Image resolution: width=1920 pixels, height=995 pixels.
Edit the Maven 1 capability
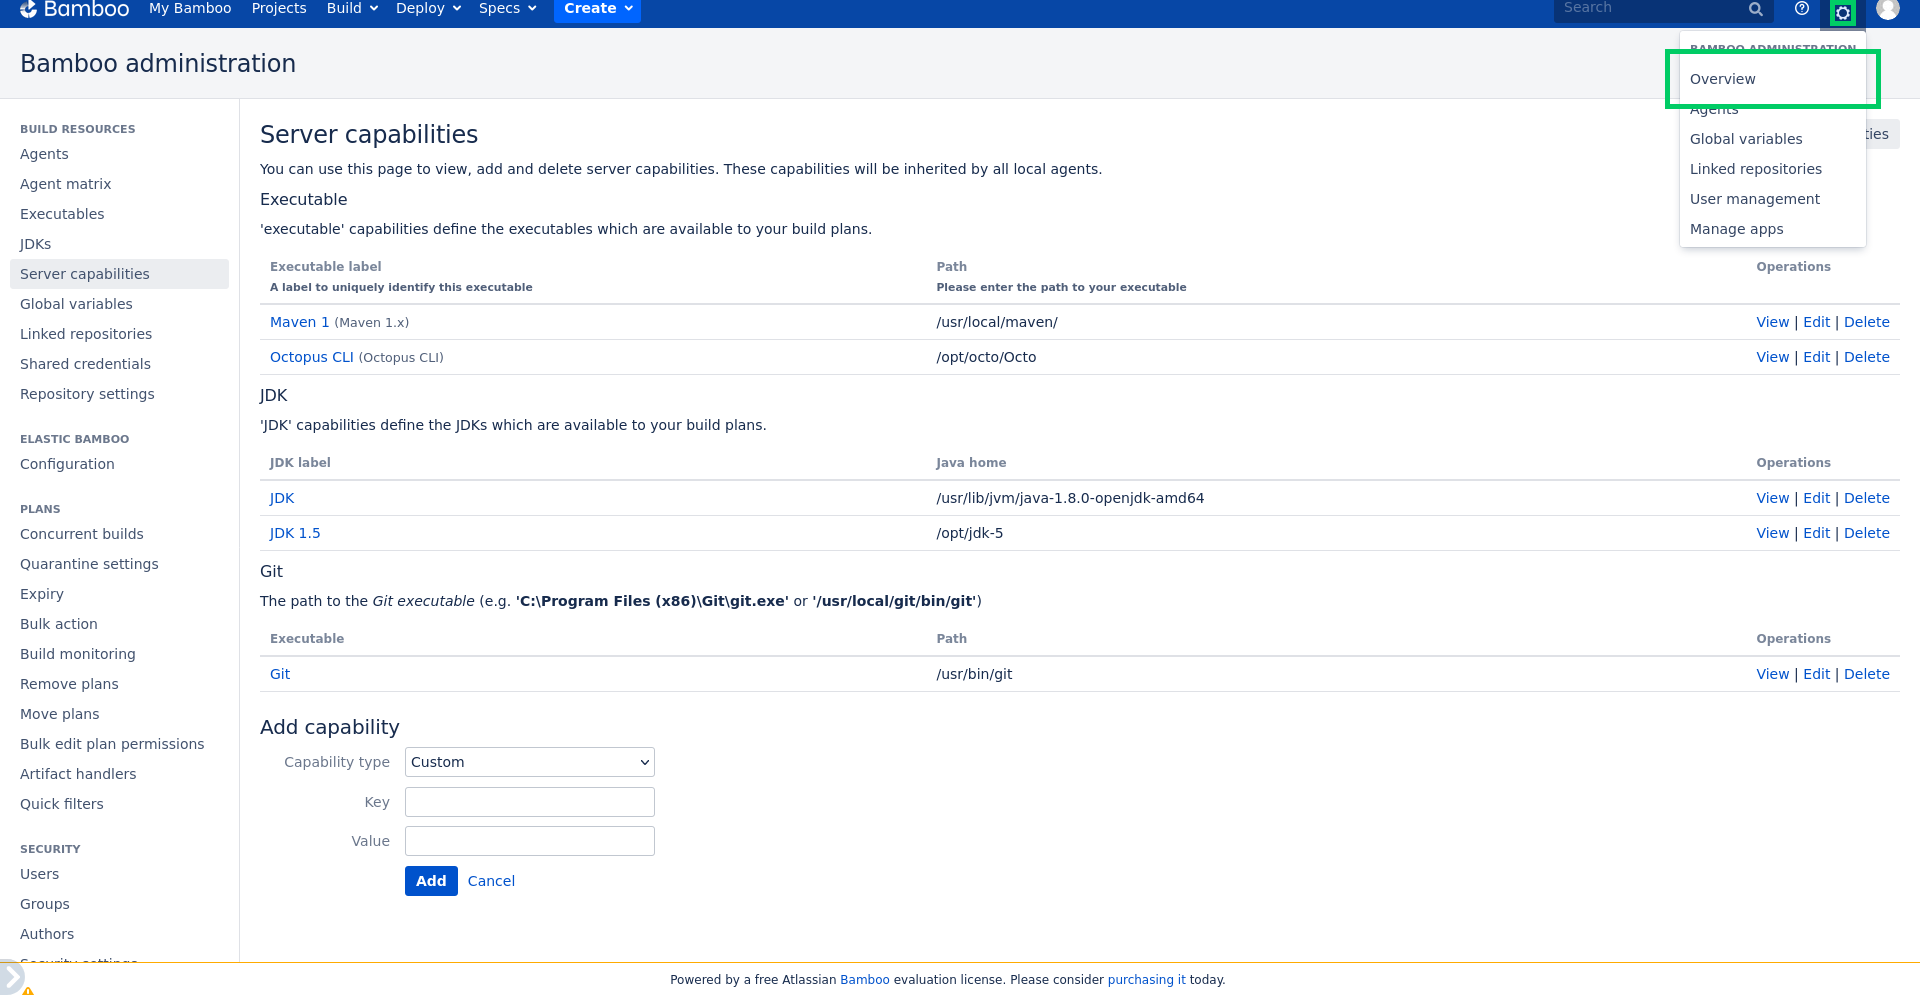[x=1816, y=322]
